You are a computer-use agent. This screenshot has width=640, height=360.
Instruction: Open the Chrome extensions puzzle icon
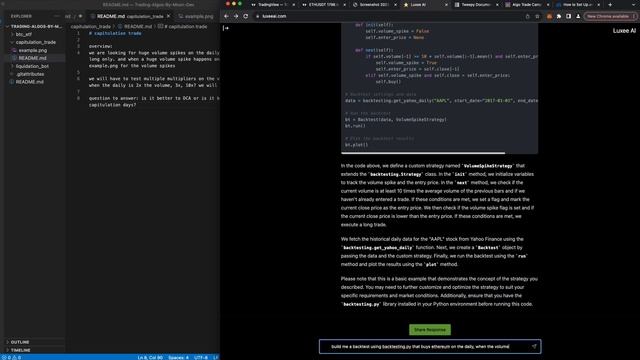coord(559,16)
